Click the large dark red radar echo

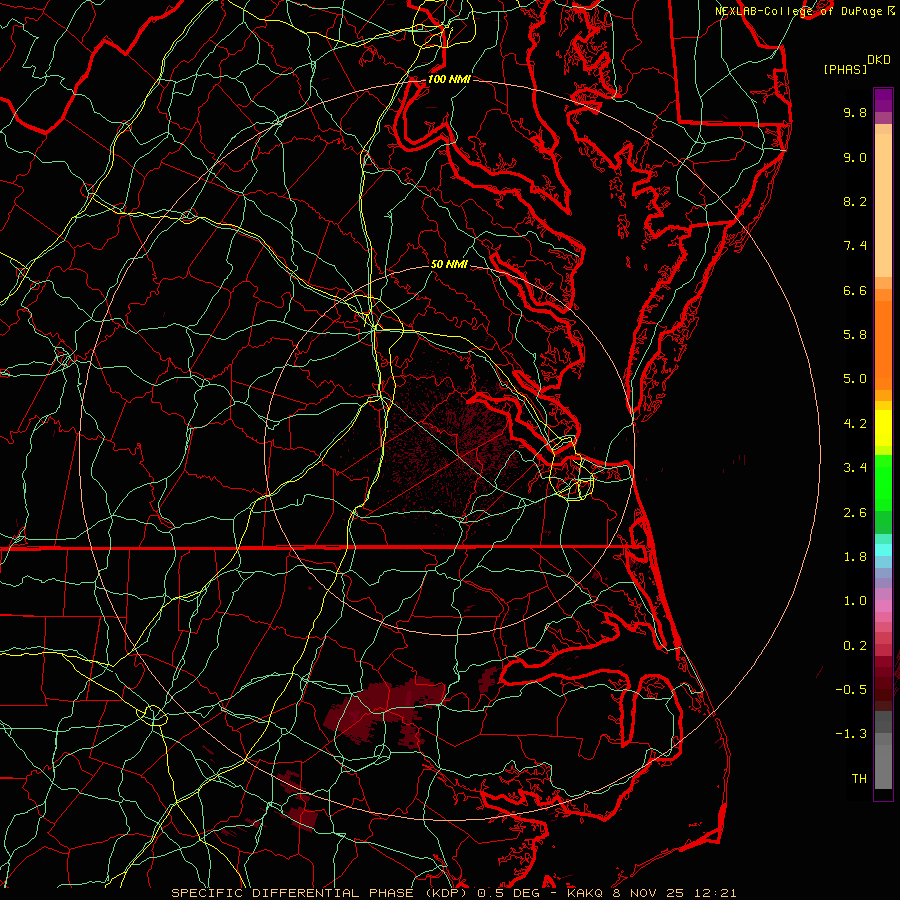[382, 712]
